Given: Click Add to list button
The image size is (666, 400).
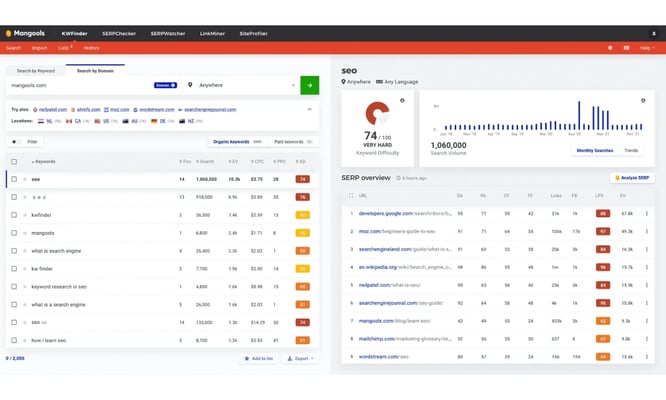Looking at the screenshot, I should point(259,358).
